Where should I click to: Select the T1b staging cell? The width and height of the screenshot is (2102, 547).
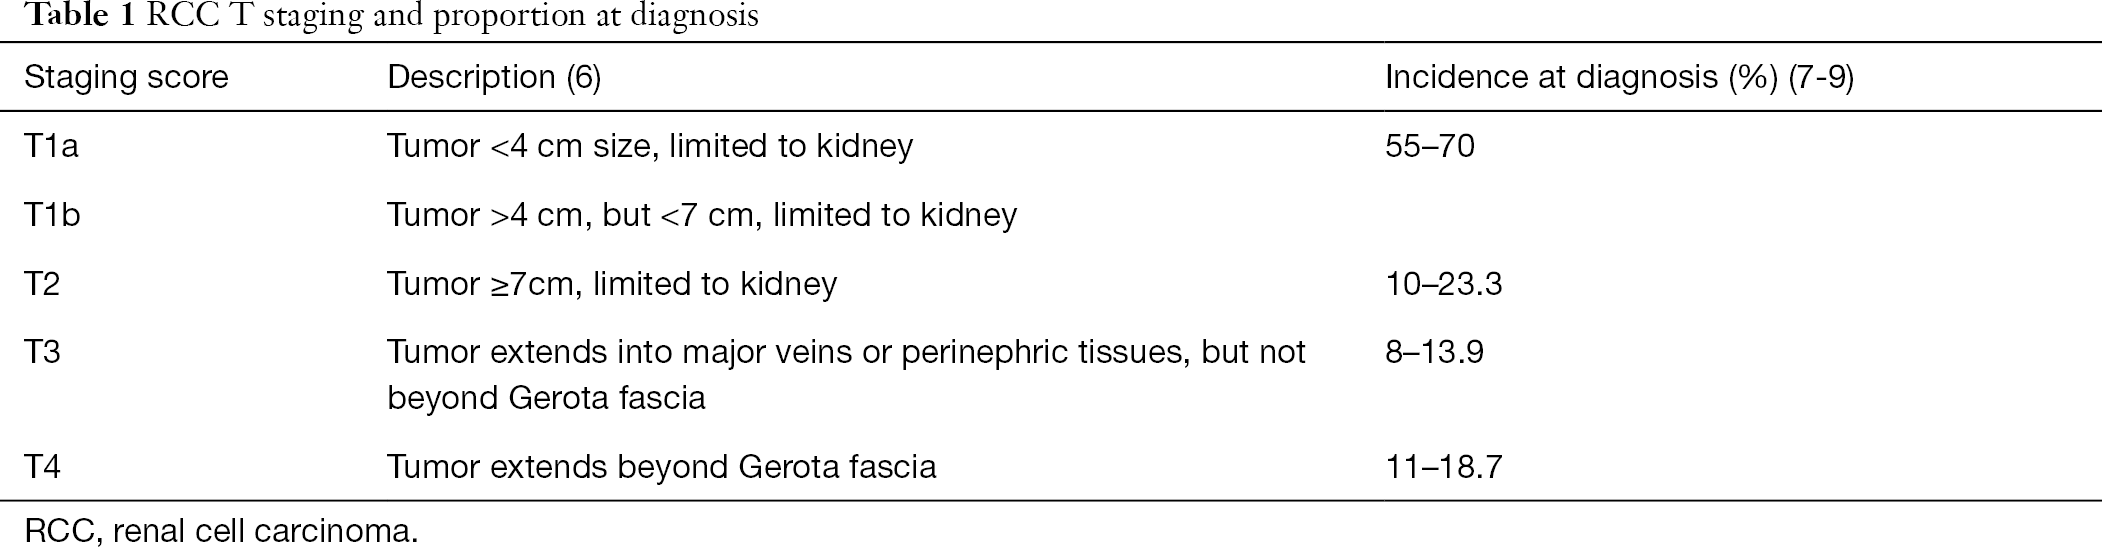tap(52, 214)
